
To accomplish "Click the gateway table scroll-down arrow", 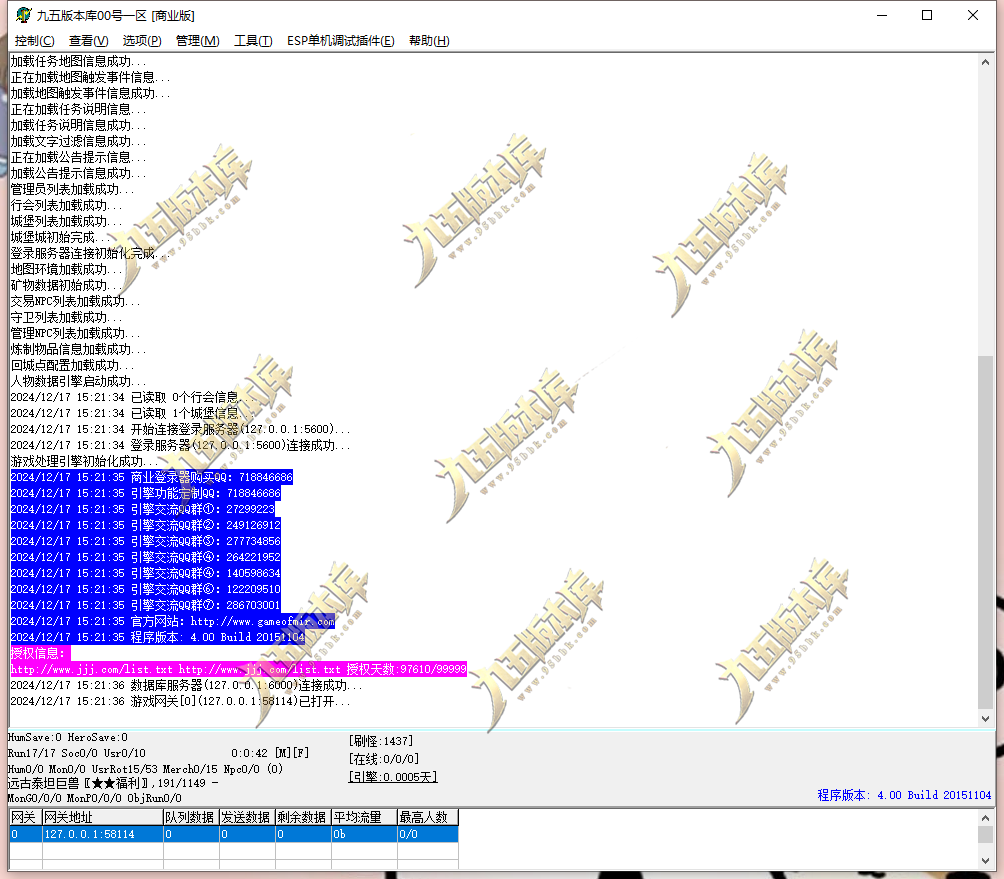I will pos(985,861).
